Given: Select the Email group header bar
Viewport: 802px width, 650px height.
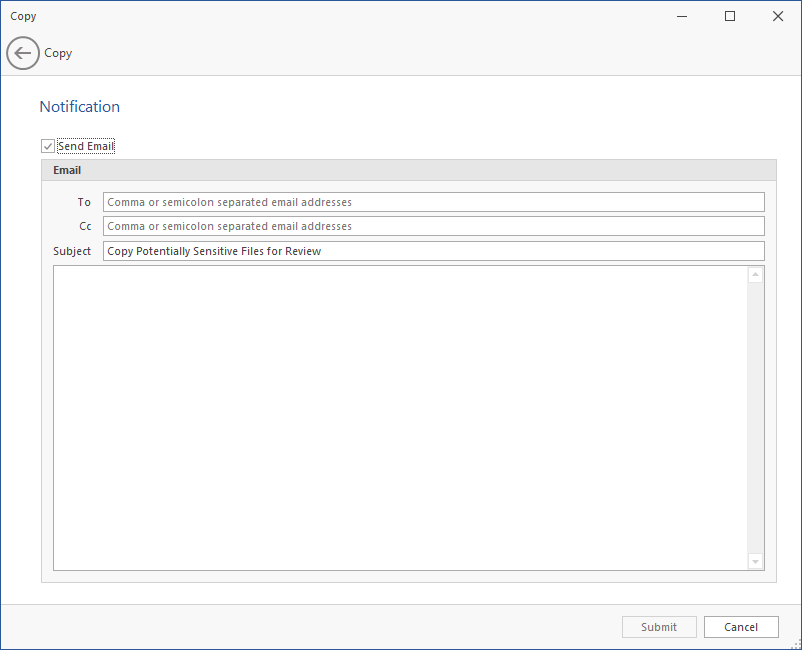Looking at the screenshot, I should pyautogui.click(x=408, y=170).
